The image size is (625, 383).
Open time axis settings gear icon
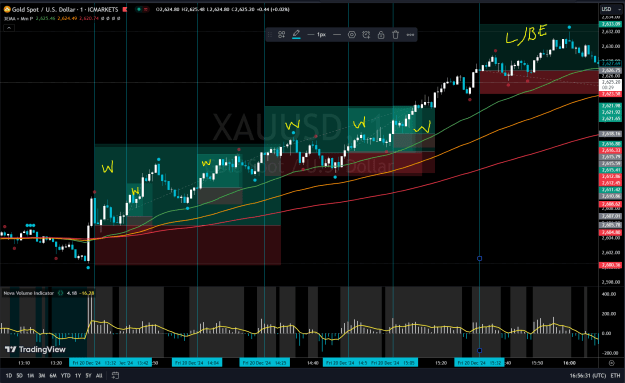pyautogui.click(x=611, y=363)
